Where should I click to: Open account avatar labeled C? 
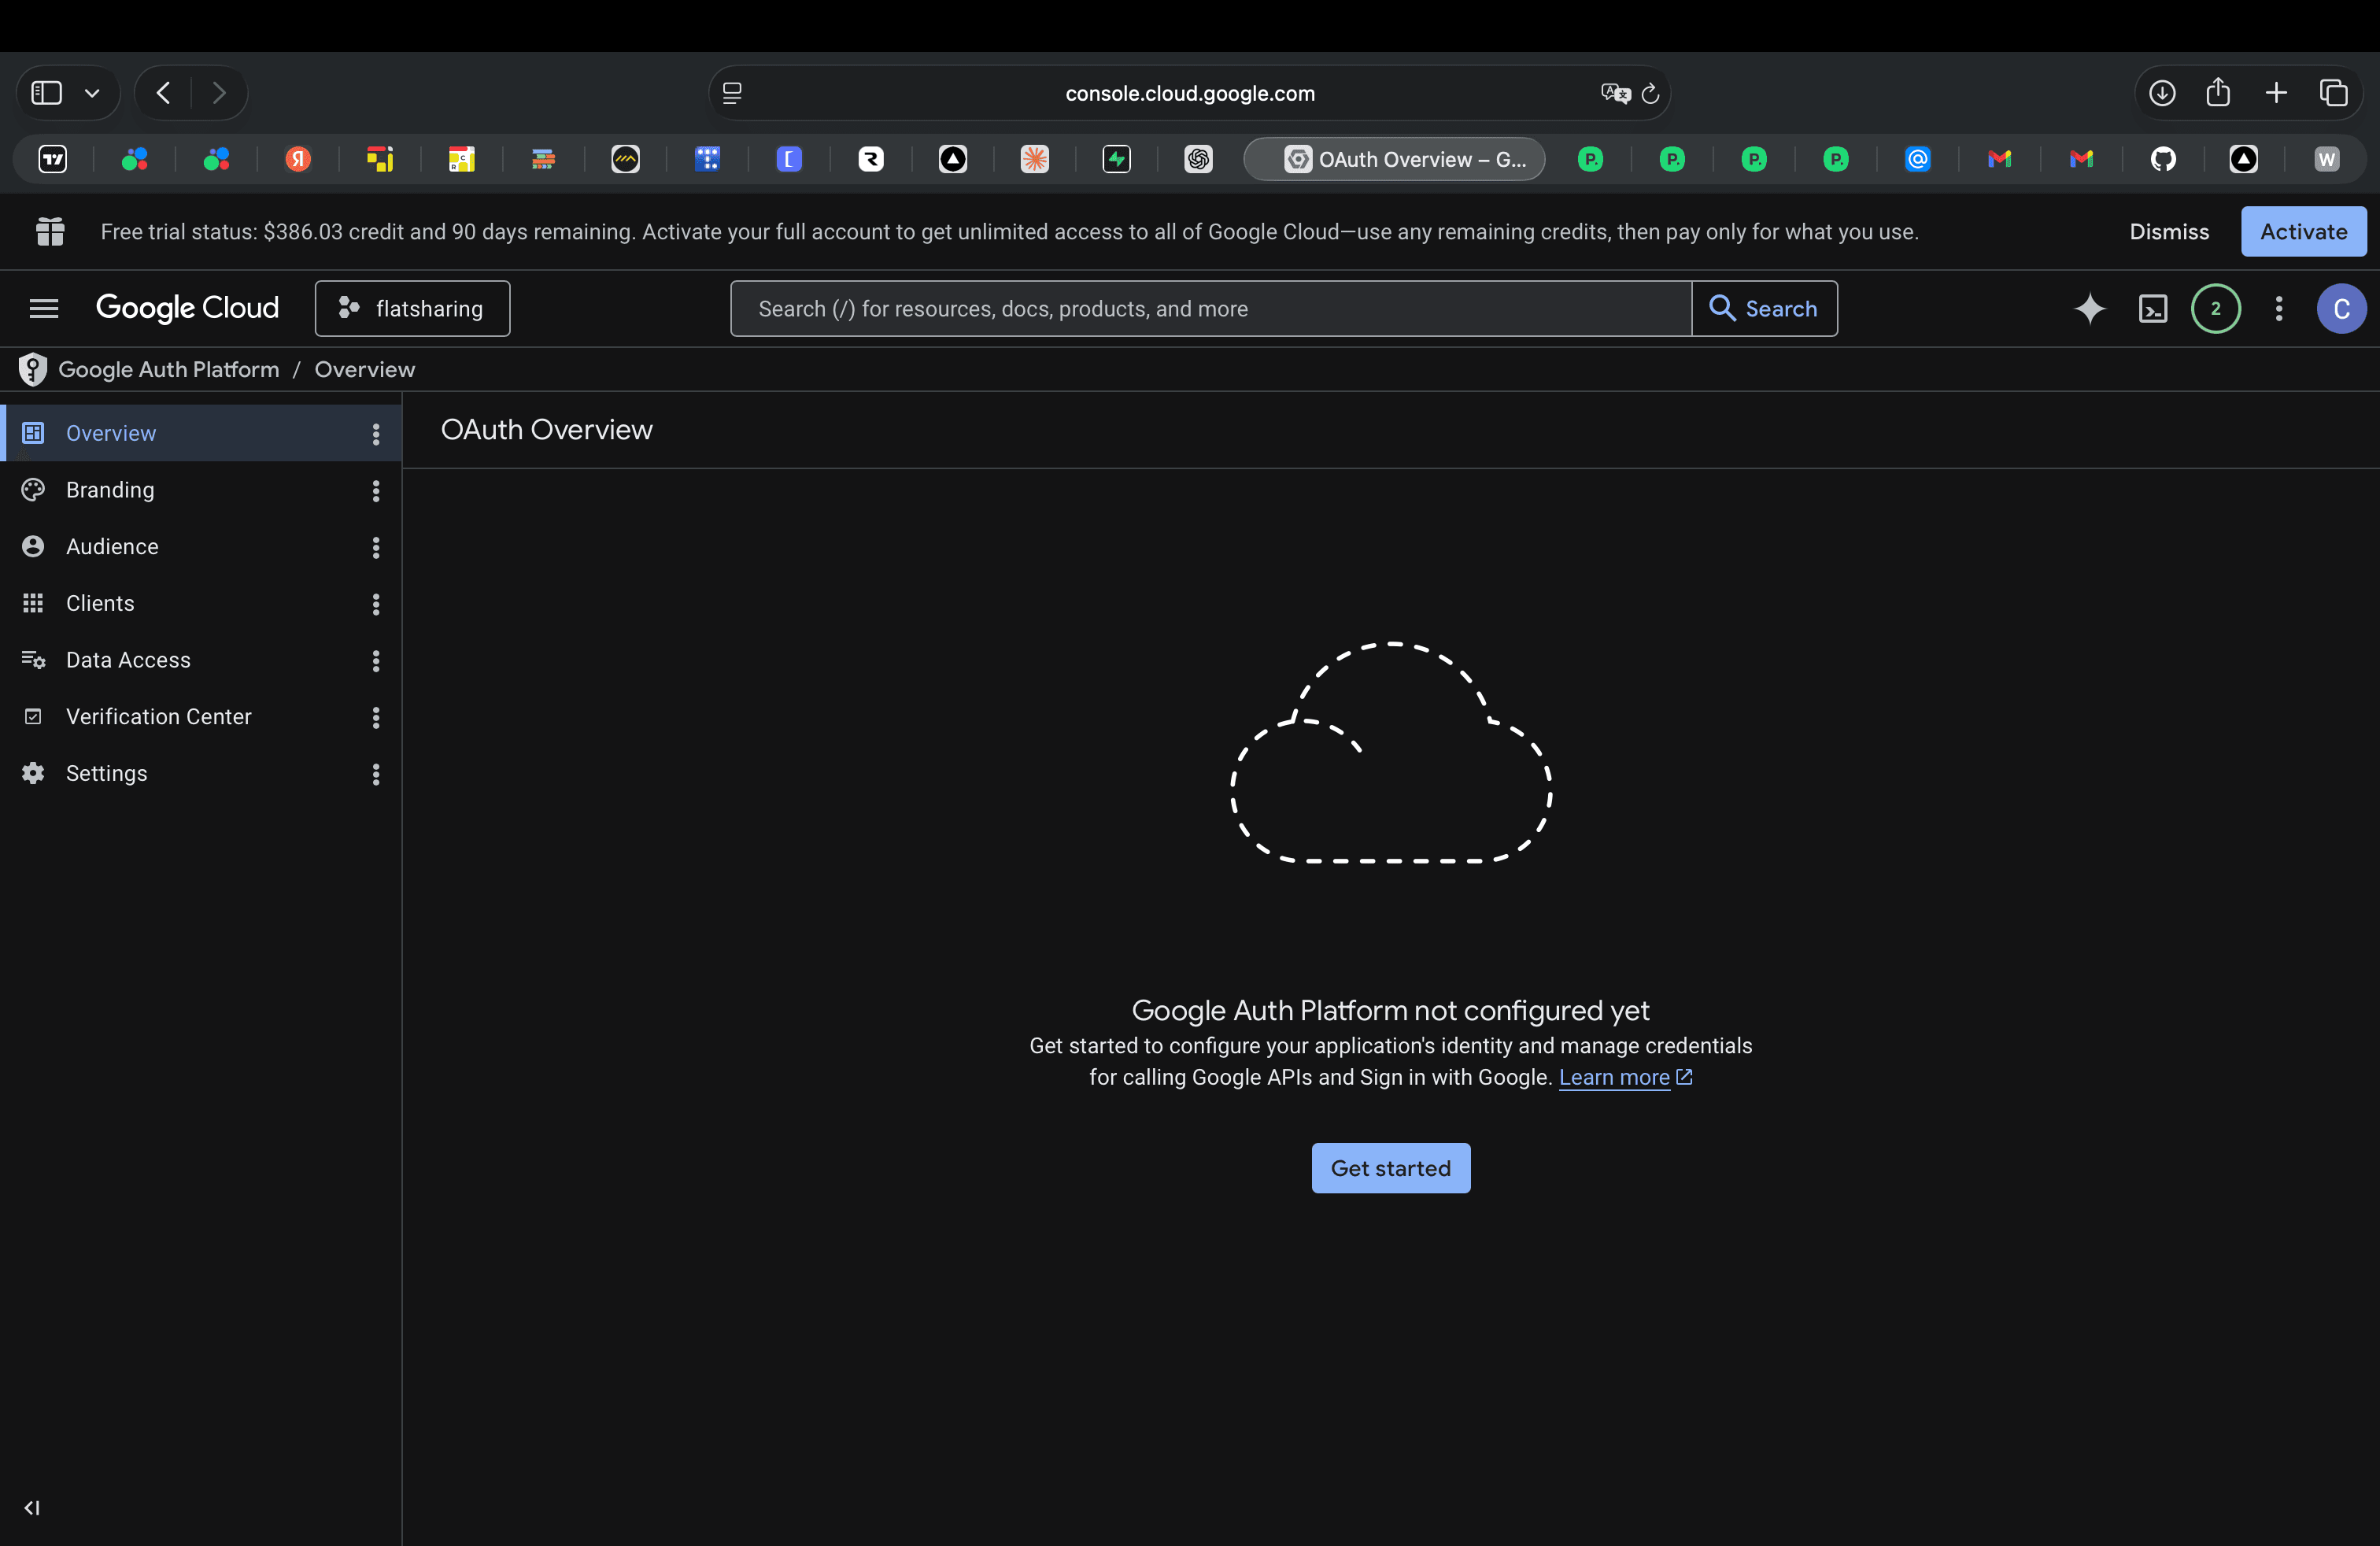(2340, 309)
